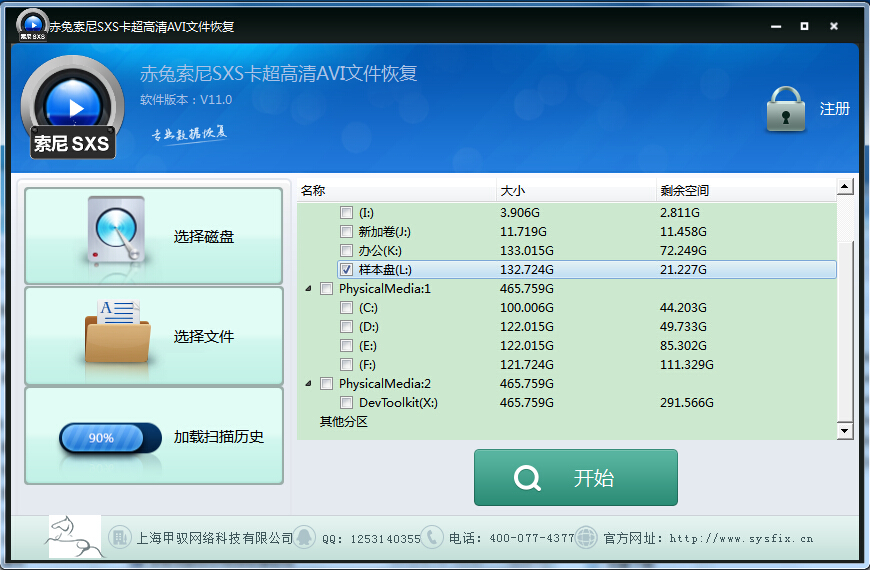Click the globe website icon
This screenshot has height=570, width=870.
[x=586, y=537]
